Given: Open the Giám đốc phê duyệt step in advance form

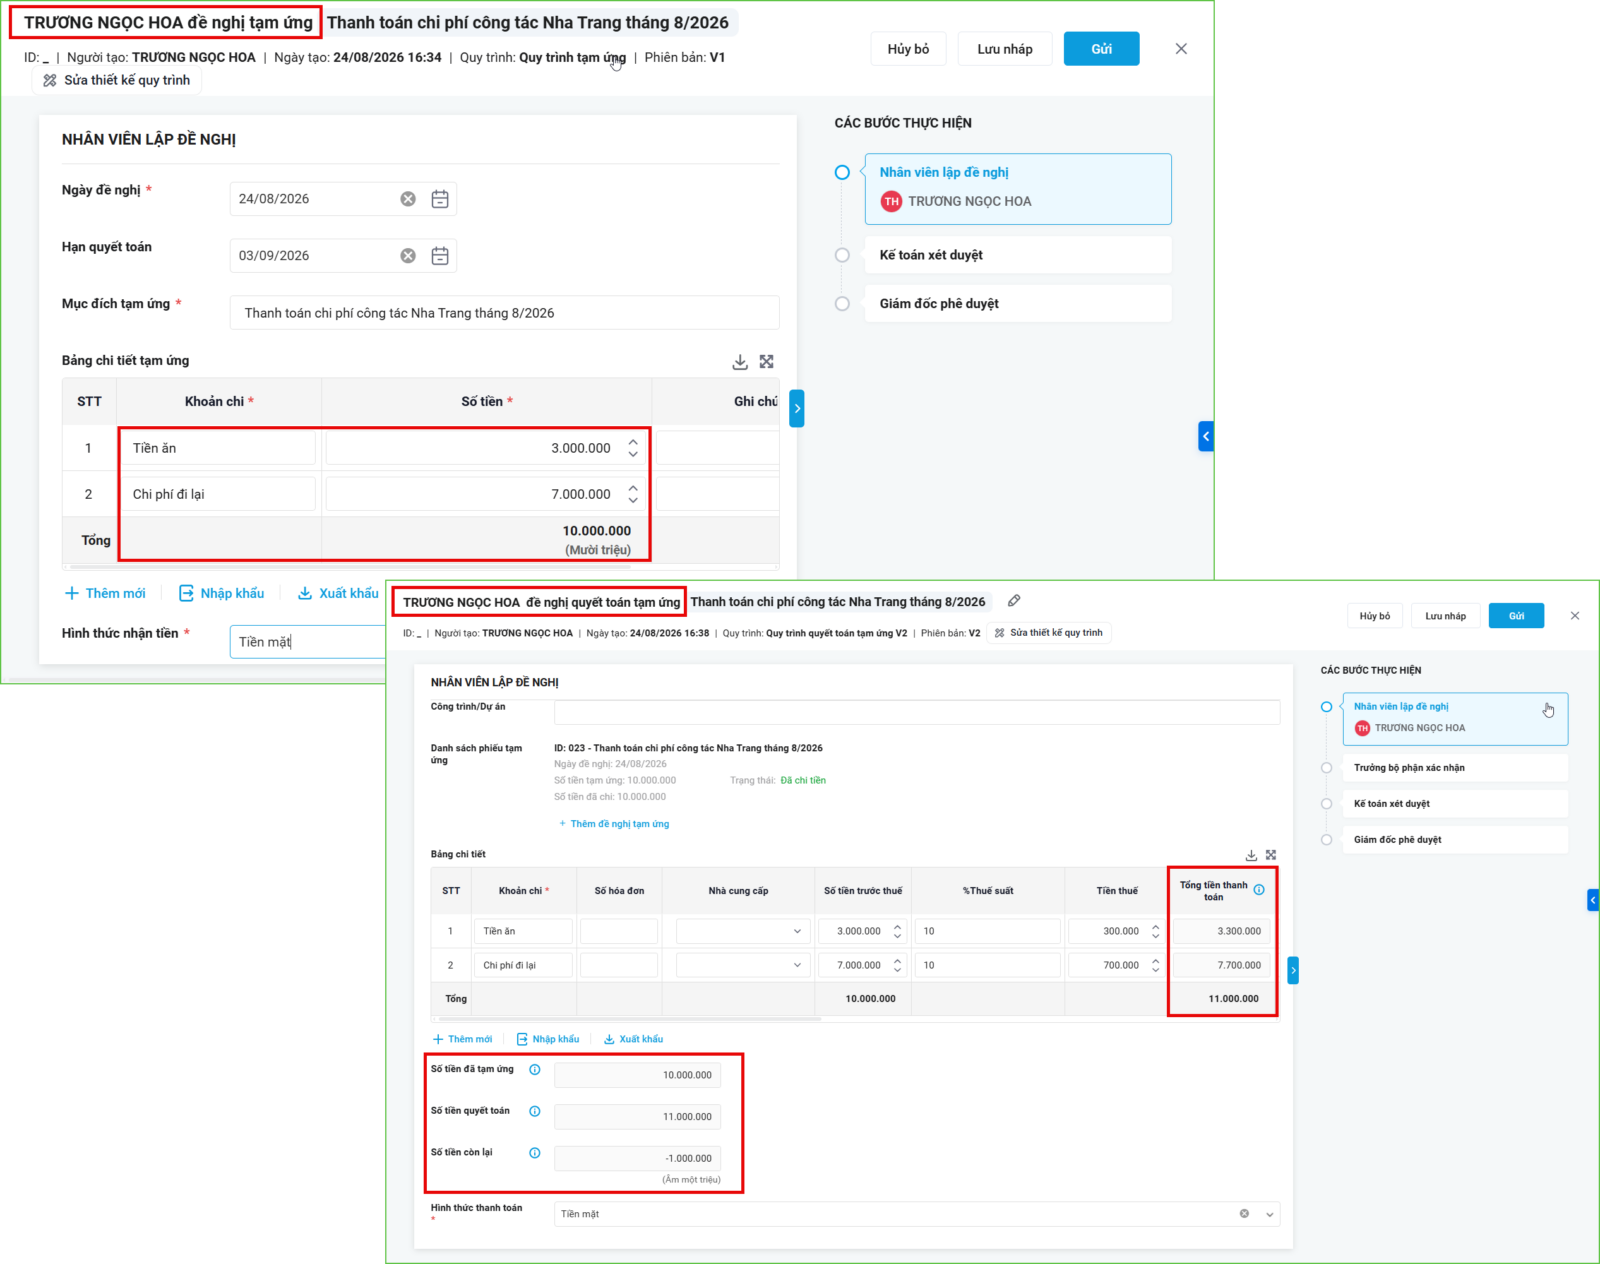Looking at the screenshot, I should (1018, 304).
